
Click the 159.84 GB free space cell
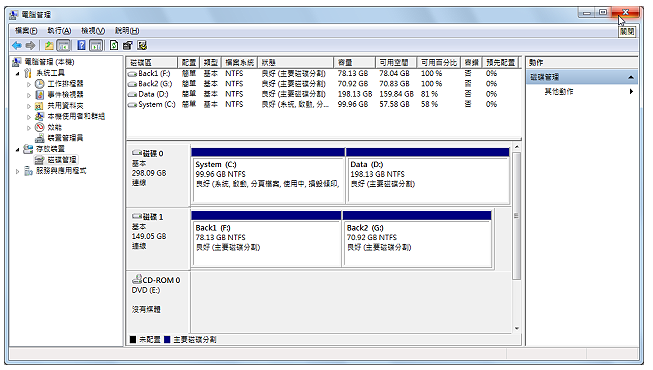coord(396,94)
